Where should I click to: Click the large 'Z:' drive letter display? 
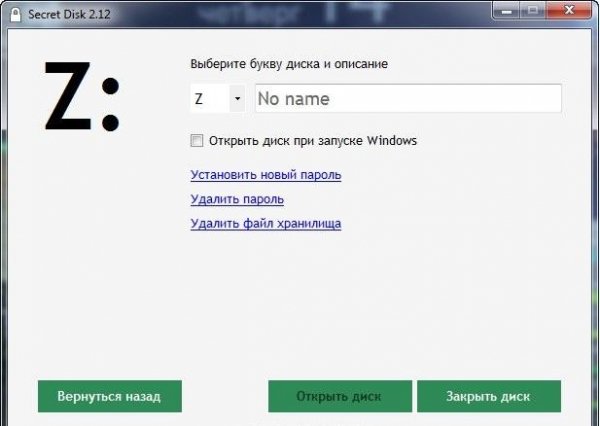tap(82, 96)
